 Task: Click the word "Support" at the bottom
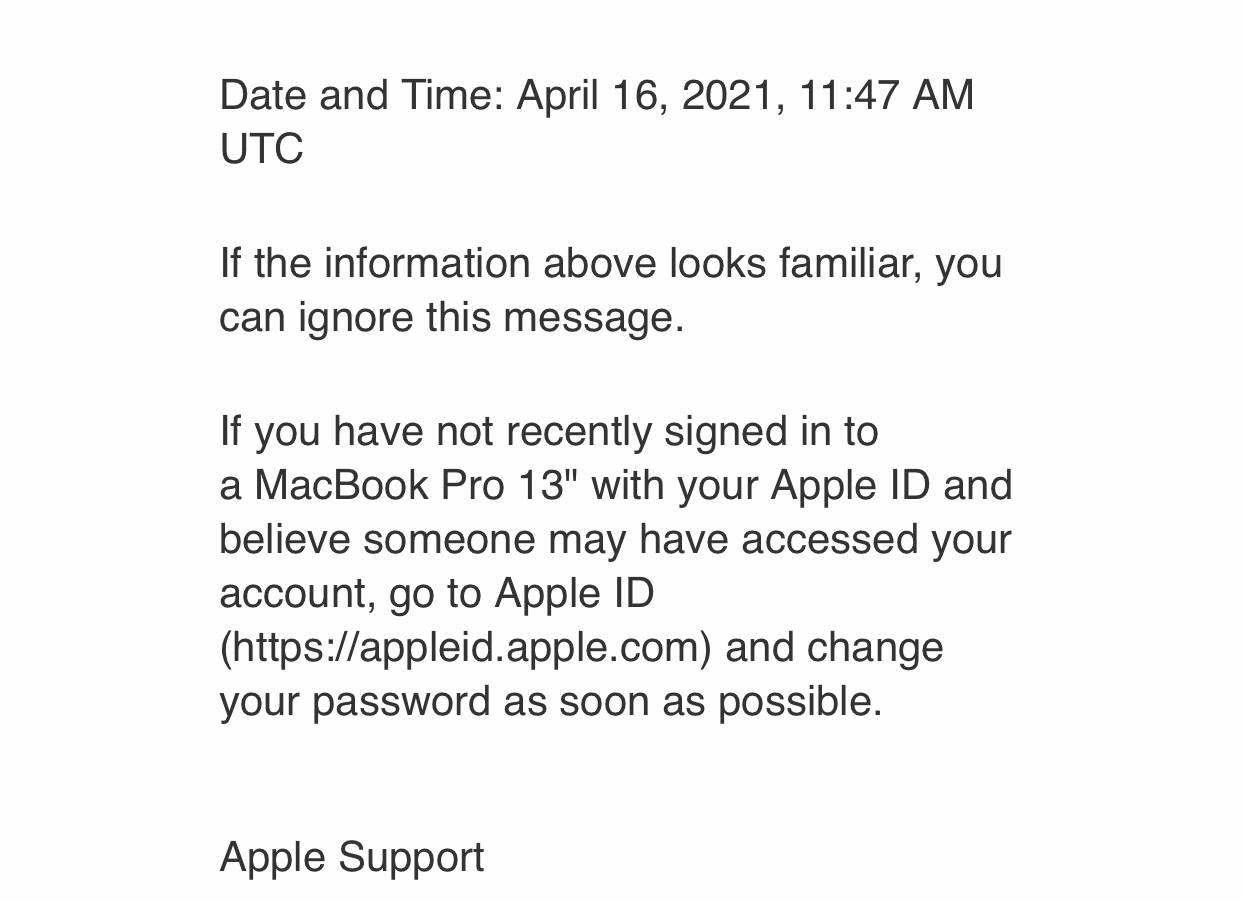click(411, 858)
